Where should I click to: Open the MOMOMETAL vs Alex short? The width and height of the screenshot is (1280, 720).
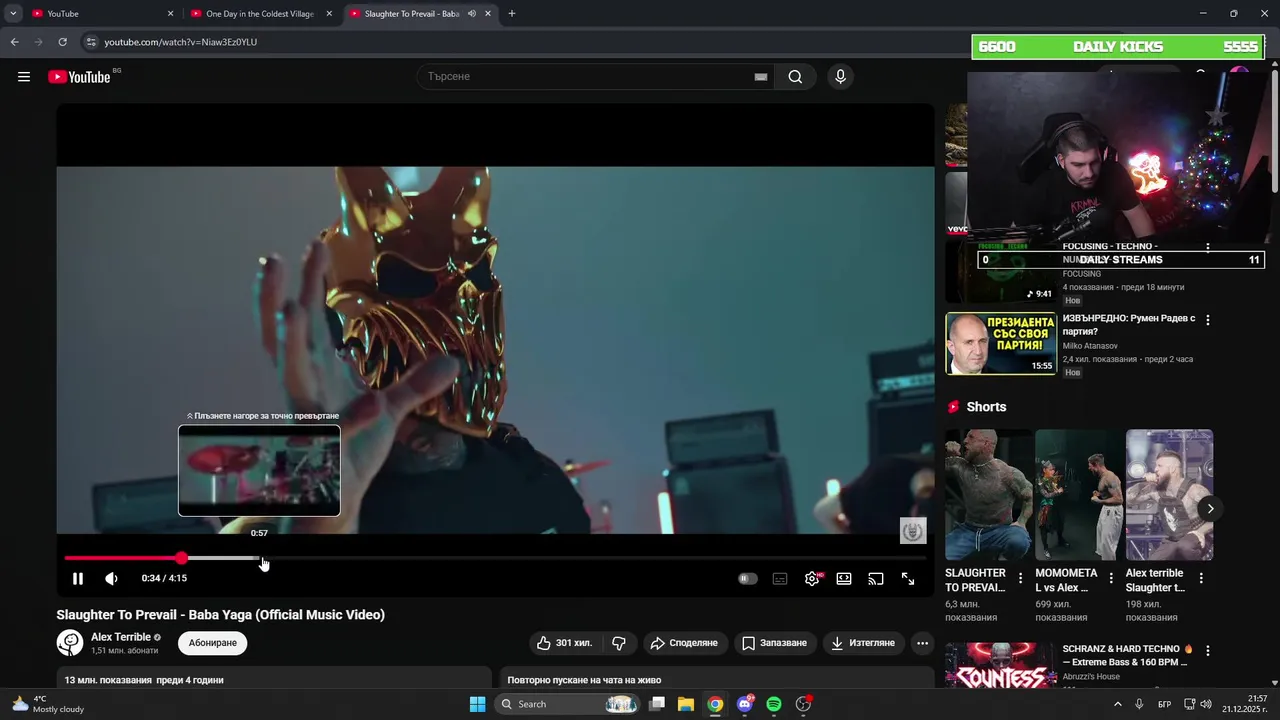[x=1079, y=495]
